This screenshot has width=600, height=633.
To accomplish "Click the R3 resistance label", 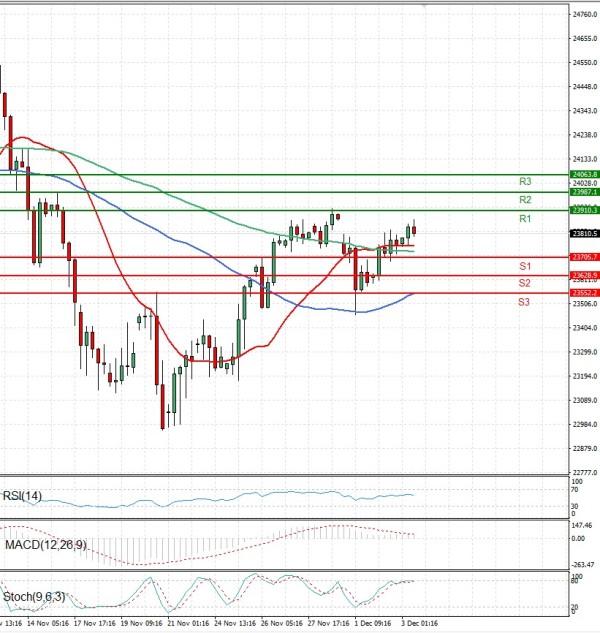I will [x=524, y=182].
